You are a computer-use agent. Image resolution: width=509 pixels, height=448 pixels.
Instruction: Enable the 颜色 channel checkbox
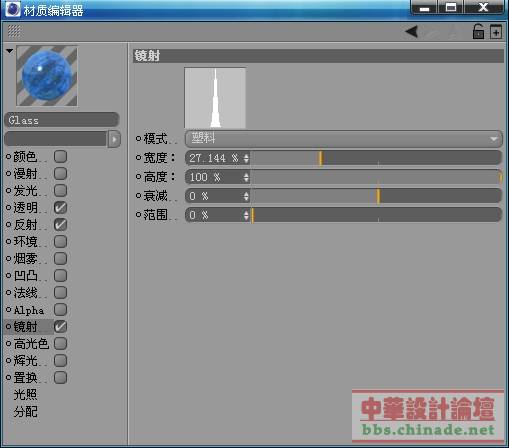[60, 156]
